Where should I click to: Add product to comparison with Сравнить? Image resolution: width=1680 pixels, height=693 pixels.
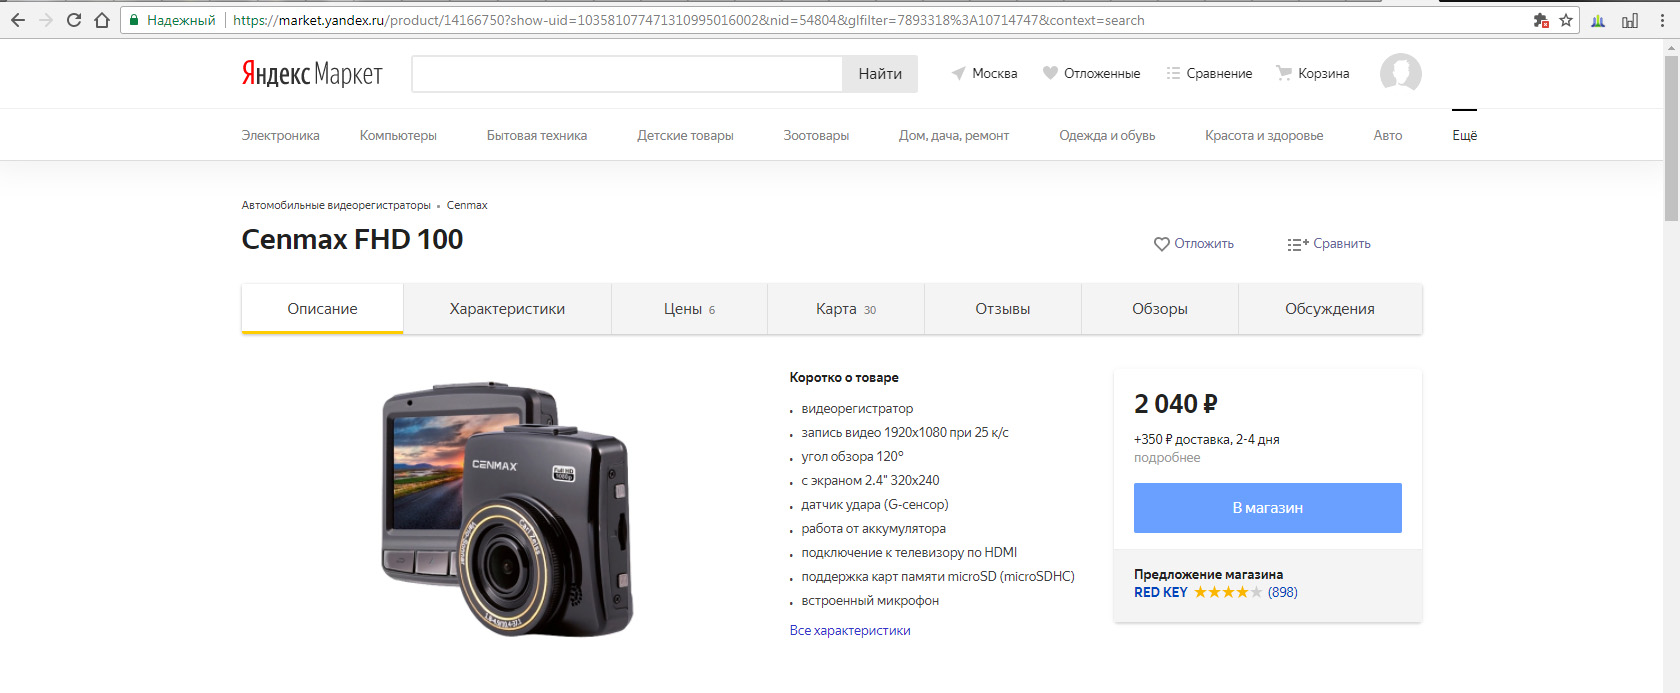(x=1329, y=244)
